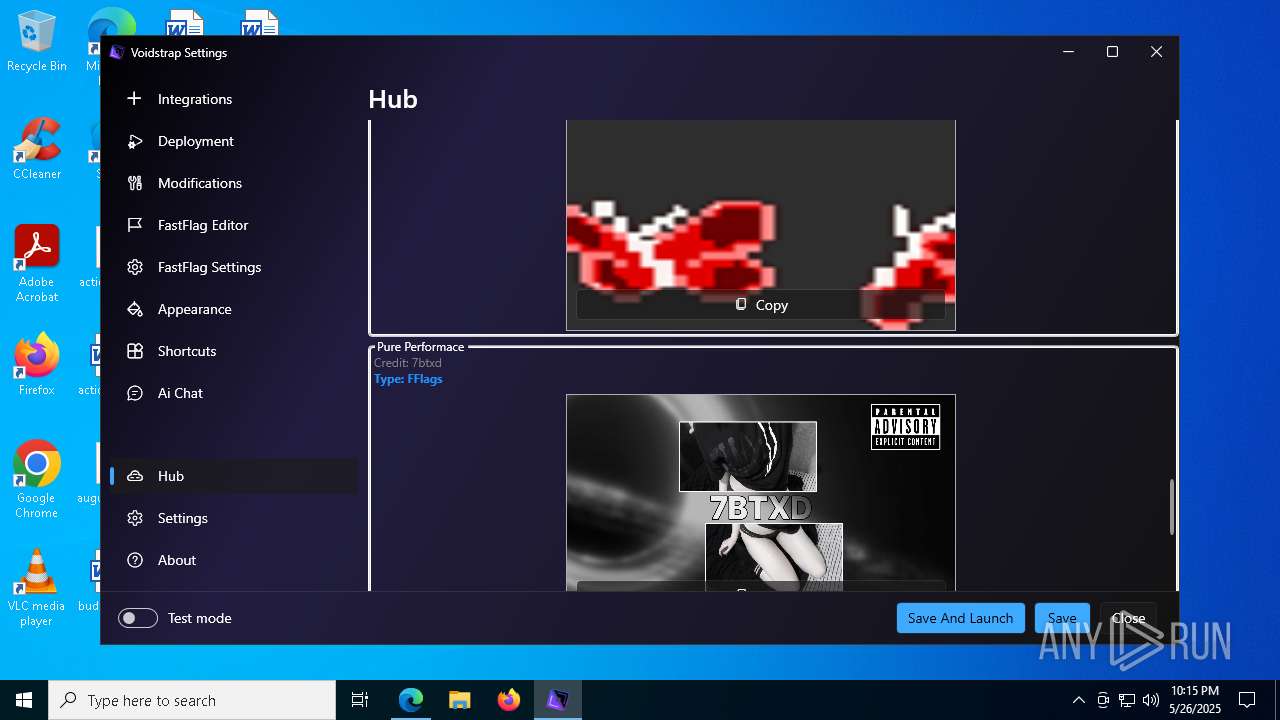Click the 'Pure Performace' card title
This screenshot has height=720, width=1280.
[x=420, y=347]
